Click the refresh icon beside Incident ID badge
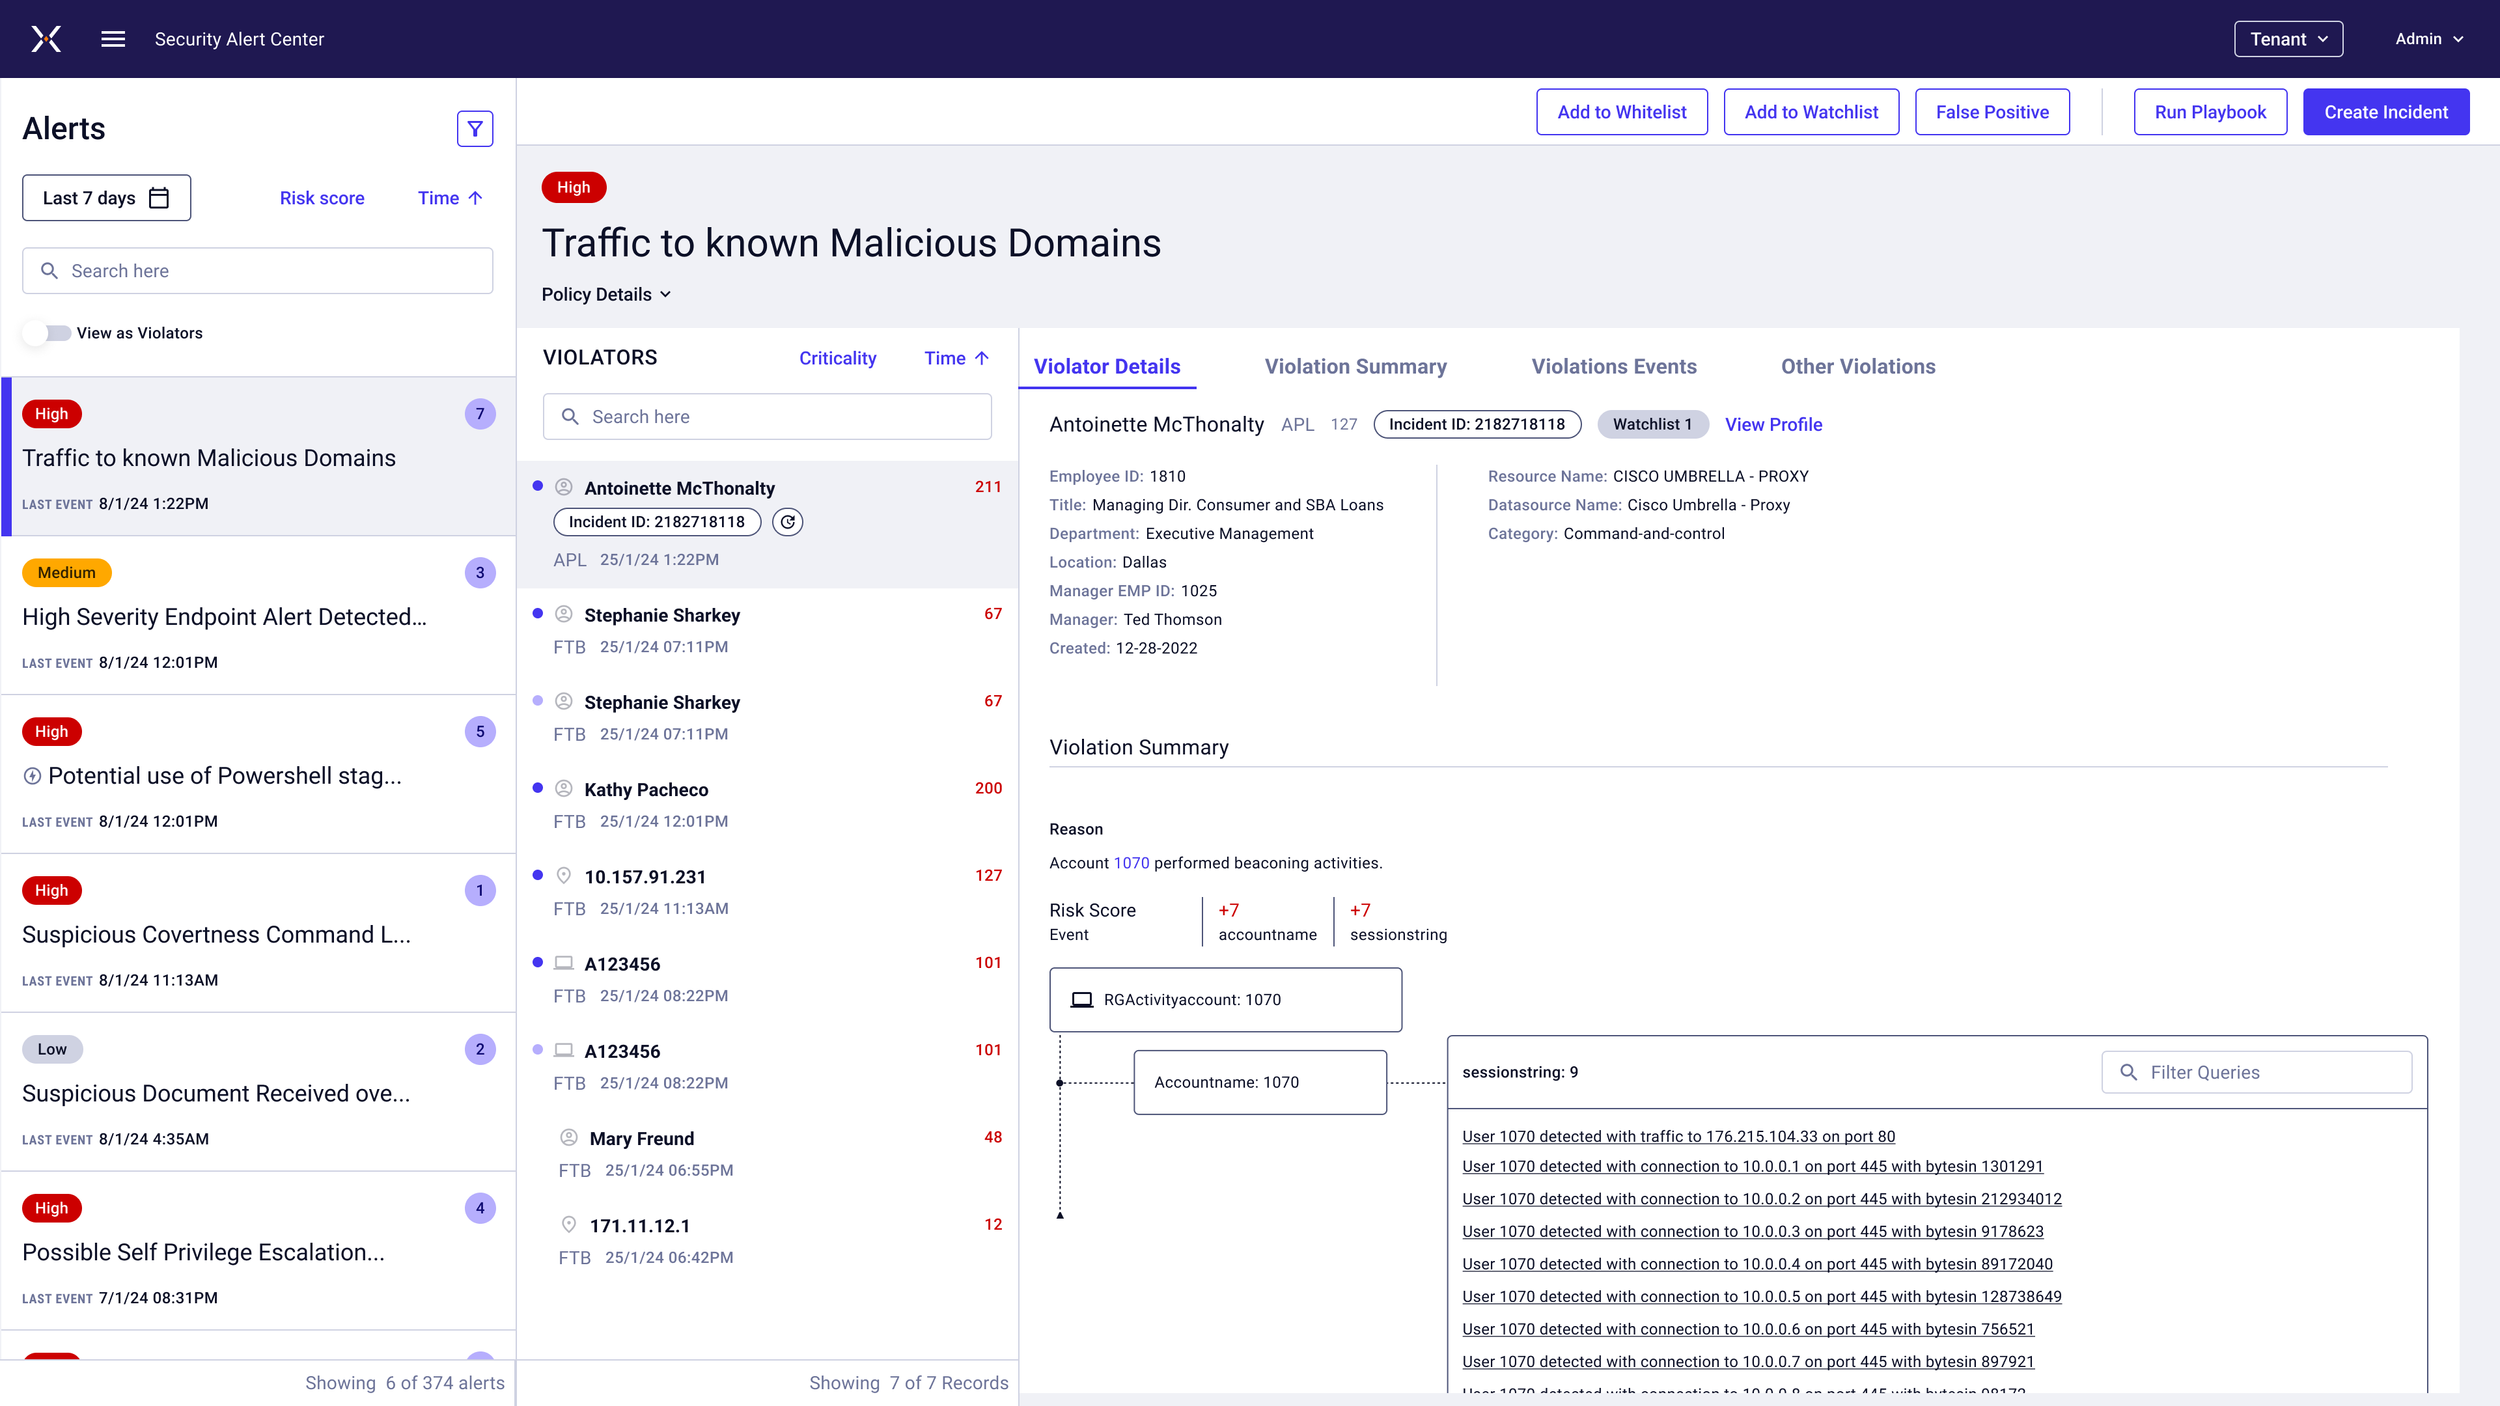 [788, 522]
